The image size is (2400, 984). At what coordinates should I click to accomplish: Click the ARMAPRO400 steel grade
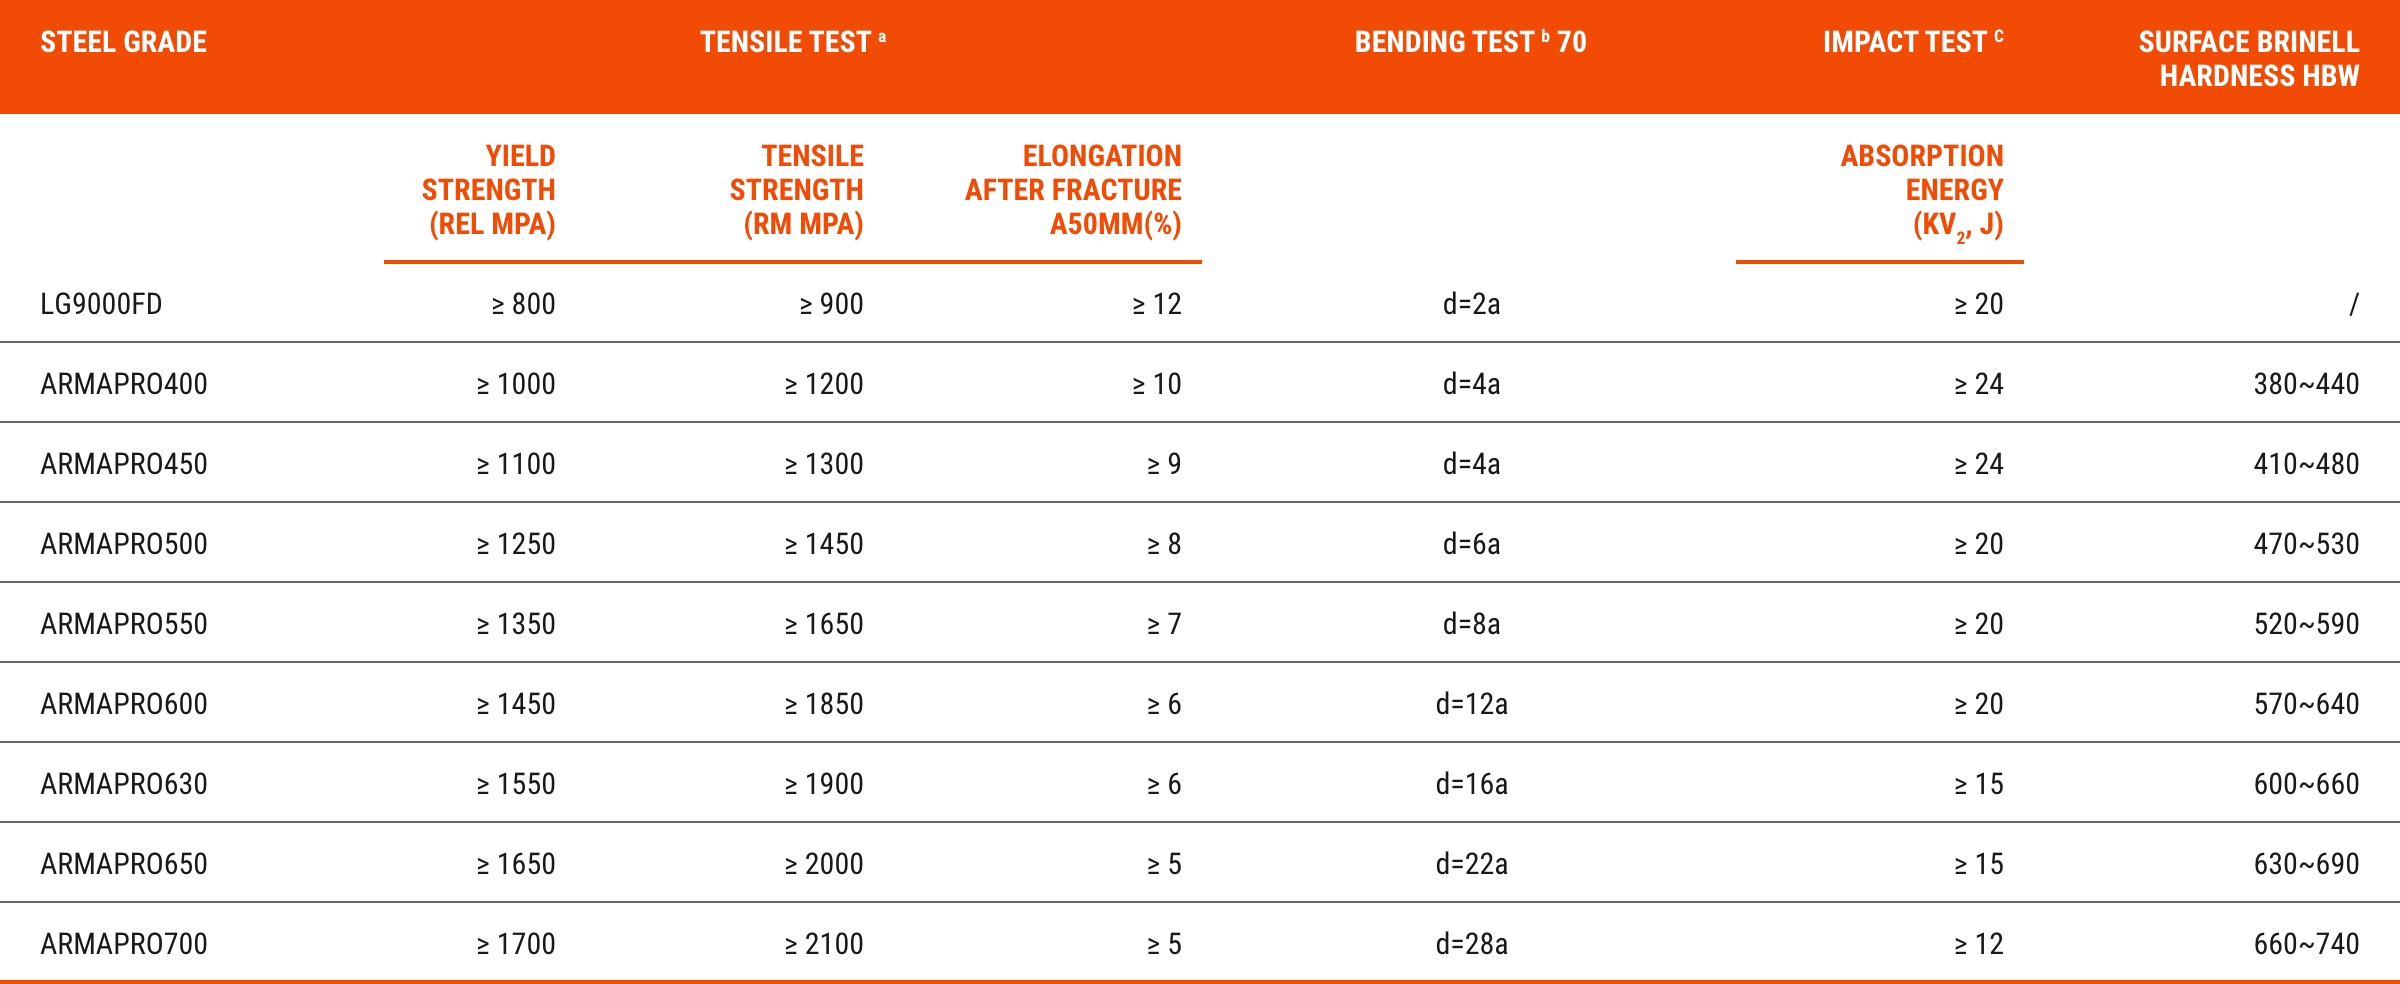124,384
